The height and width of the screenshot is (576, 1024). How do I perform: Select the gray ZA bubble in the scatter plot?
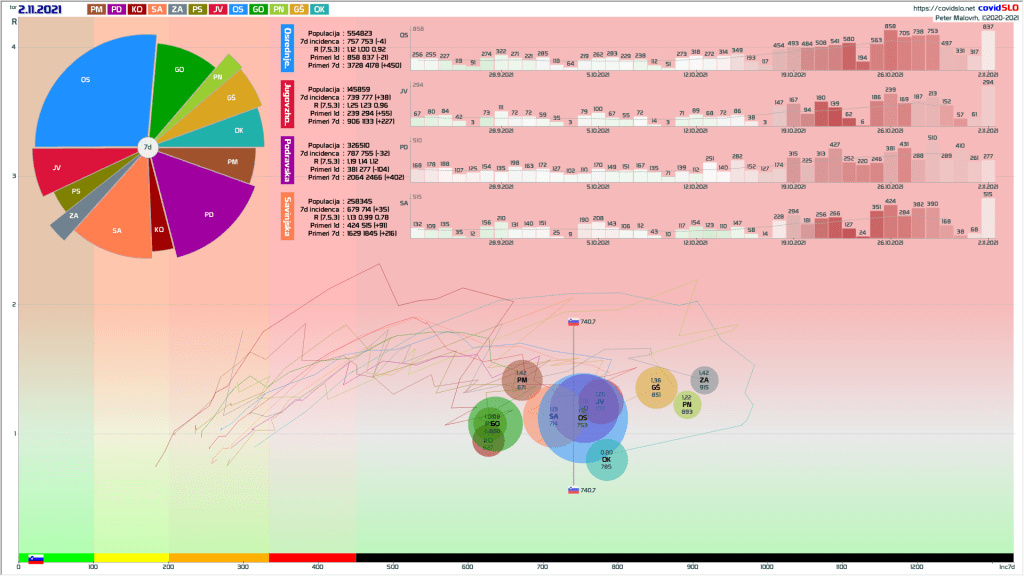[704, 380]
